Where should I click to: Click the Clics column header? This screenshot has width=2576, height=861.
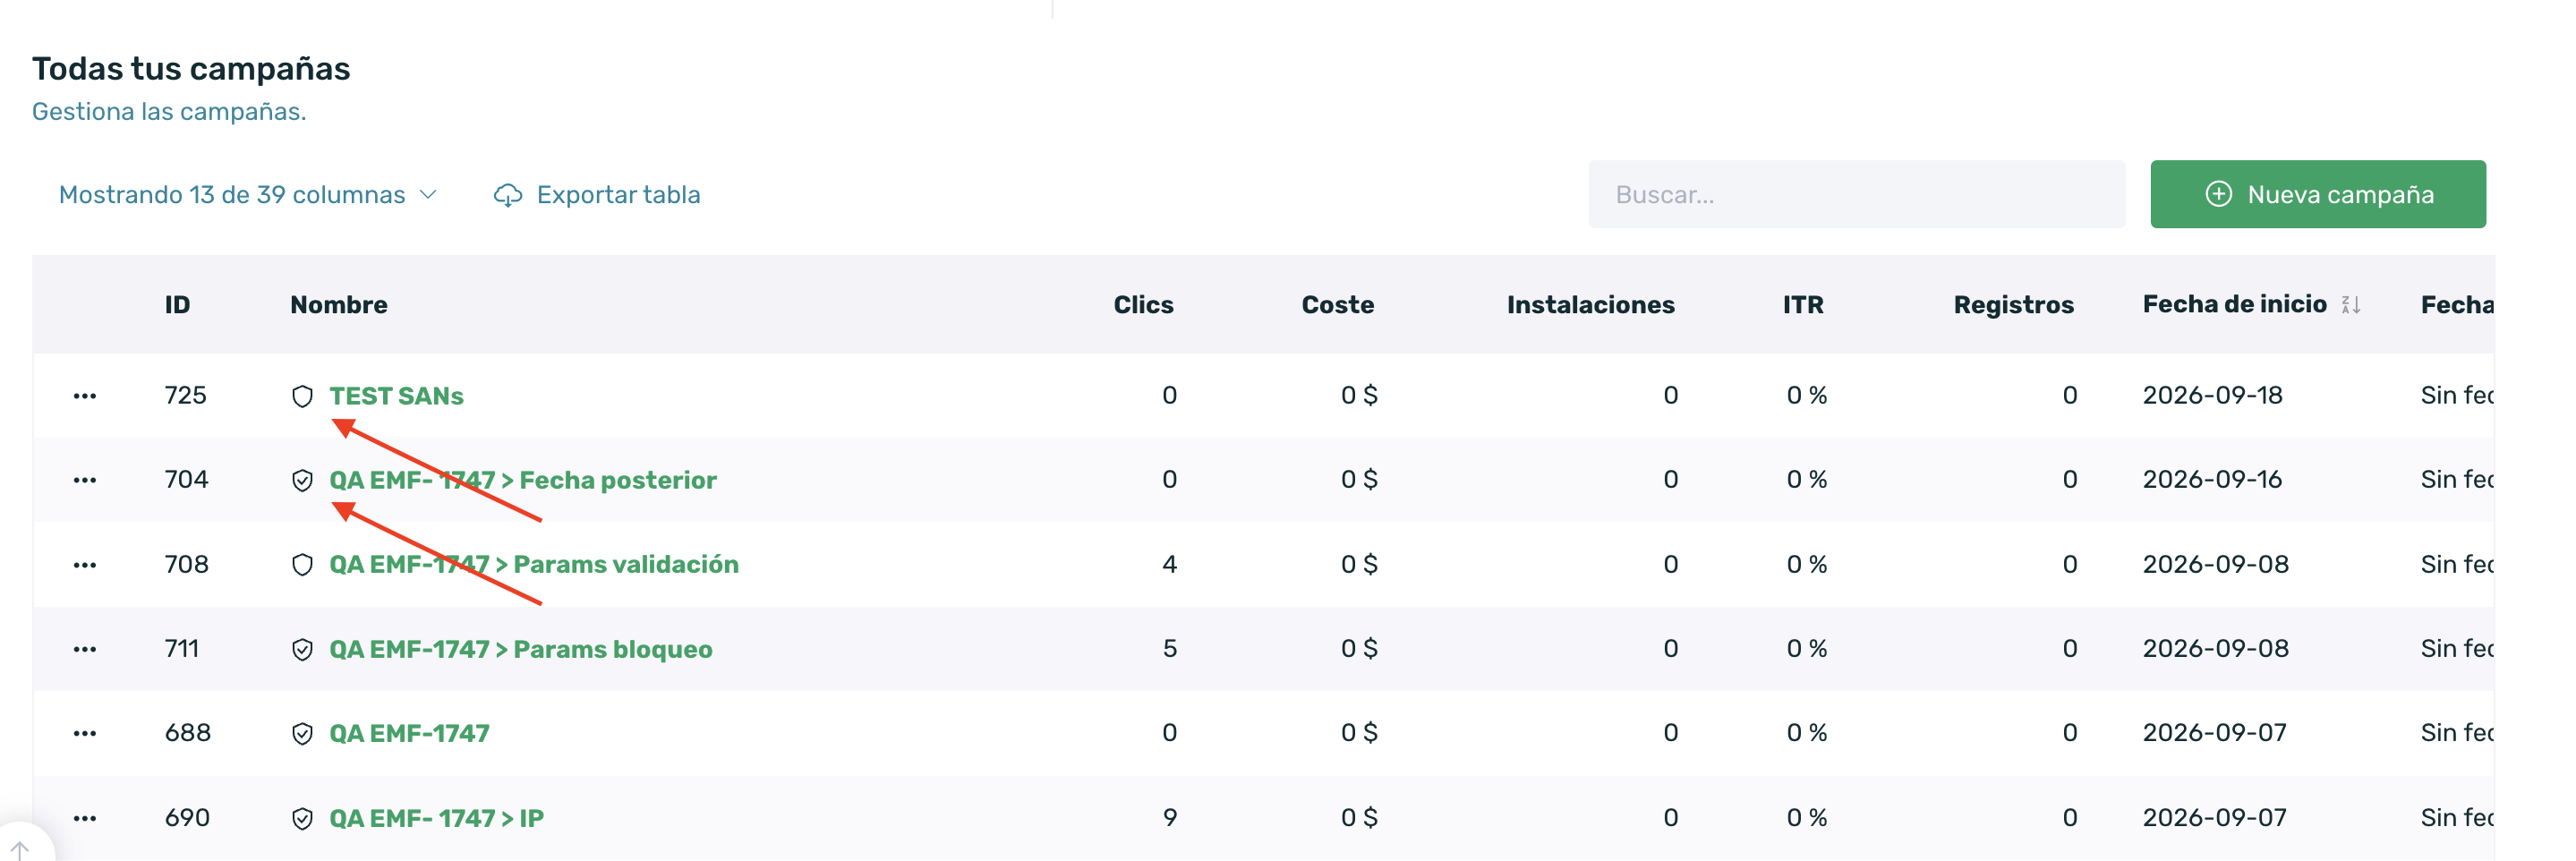(x=1143, y=304)
